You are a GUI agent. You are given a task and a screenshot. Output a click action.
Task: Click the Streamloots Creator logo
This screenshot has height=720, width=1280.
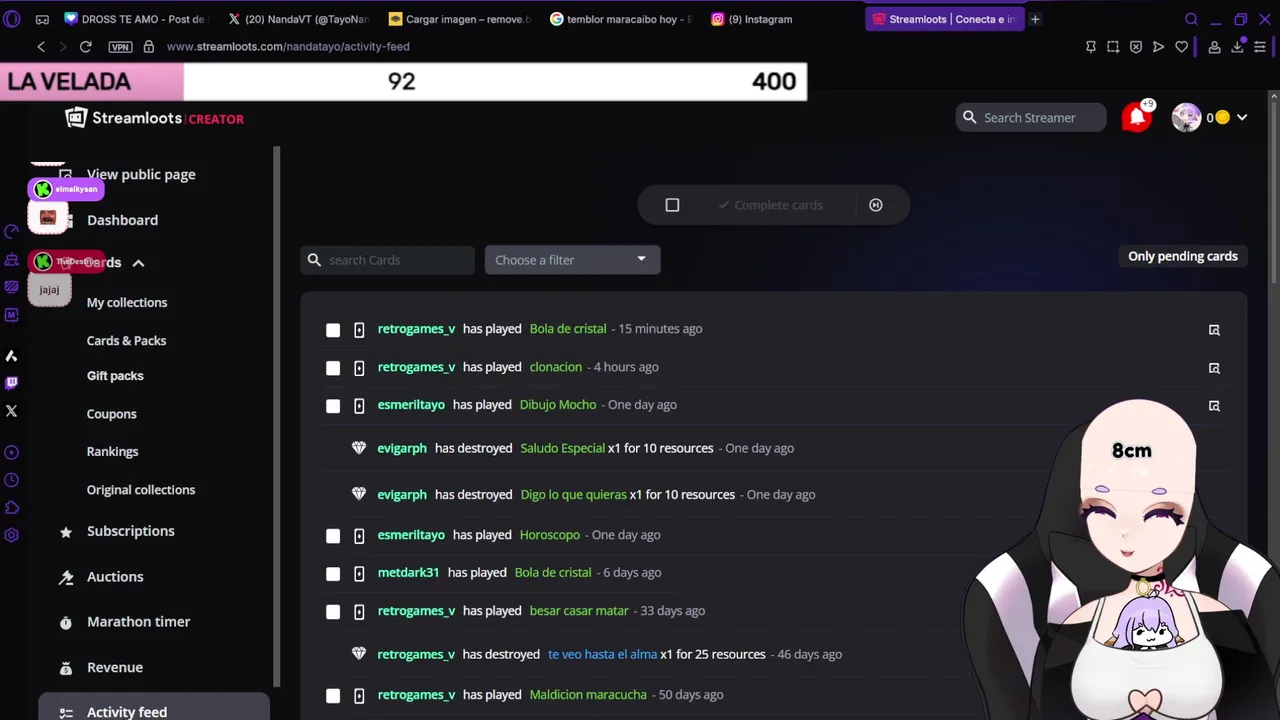coord(154,118)
